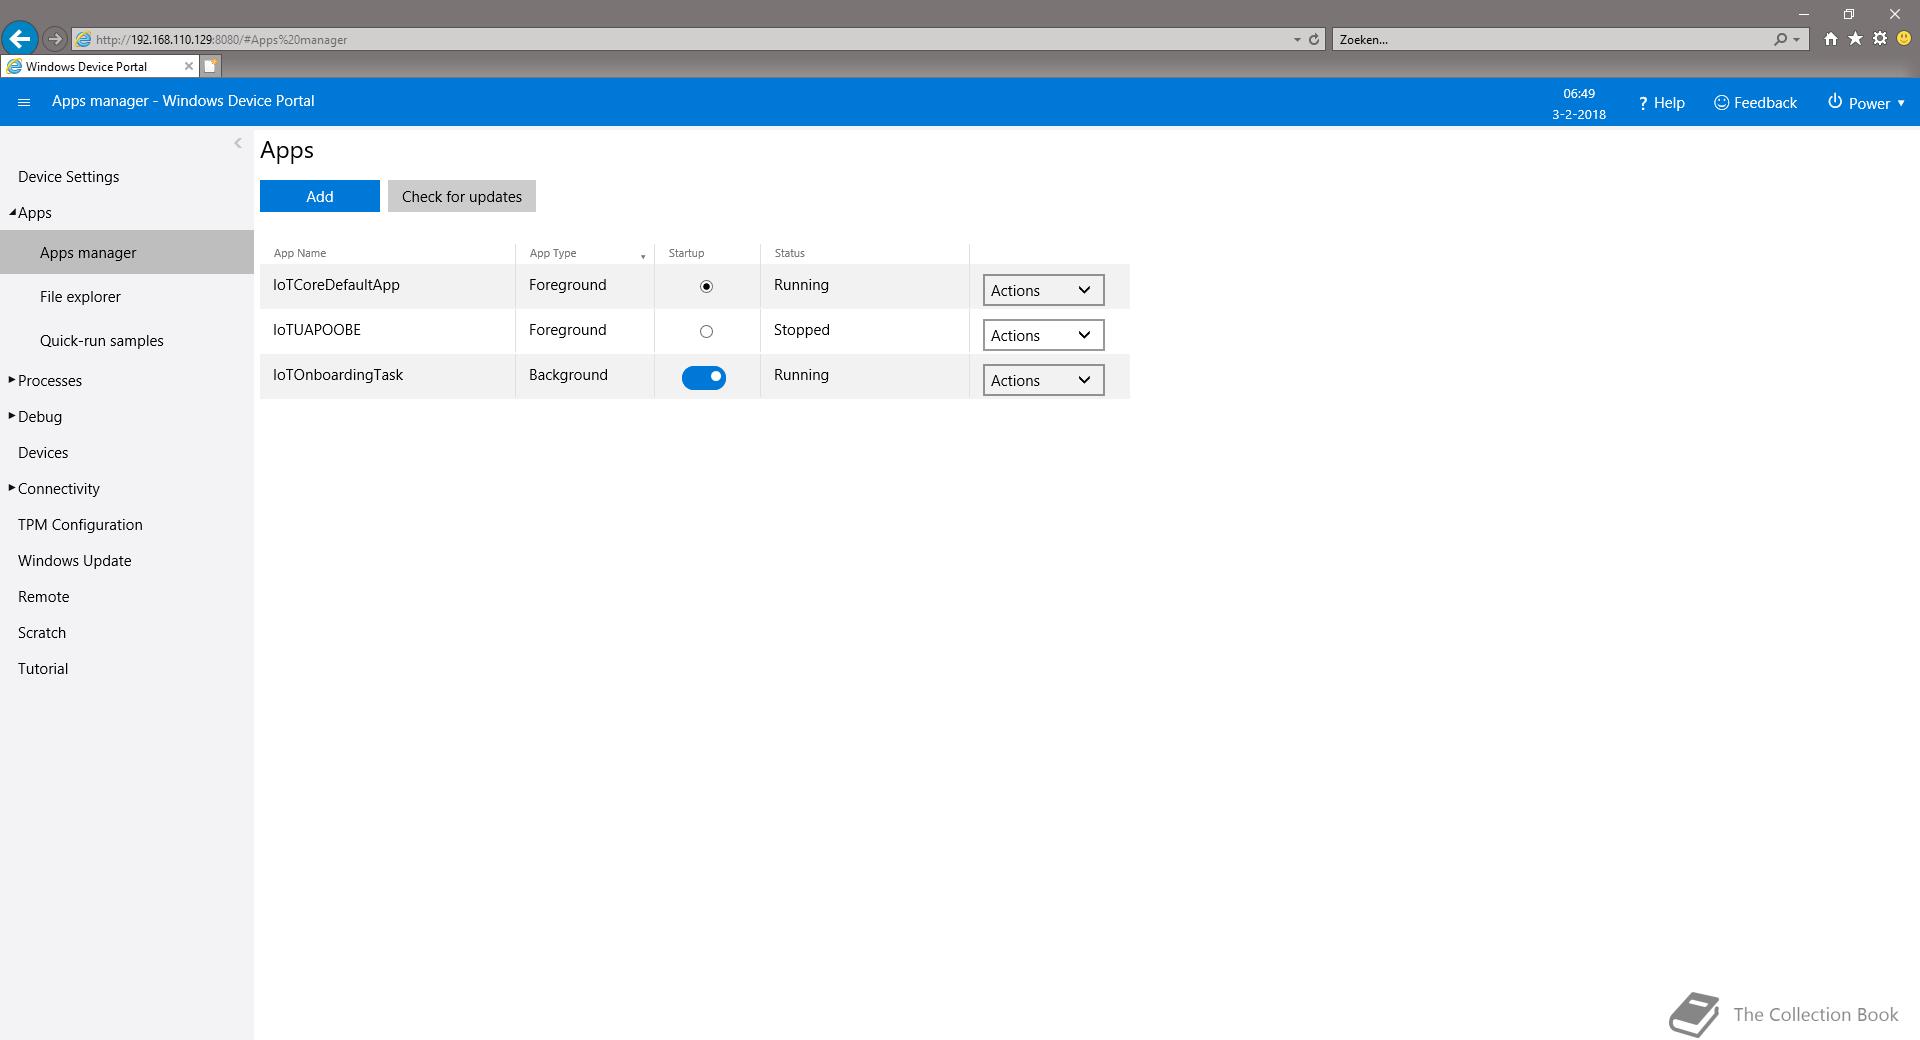Screen dimensions: 1920x1040
Task: Click the browser forward arrow
Action: pyautogui.click(x=55, y=39)
